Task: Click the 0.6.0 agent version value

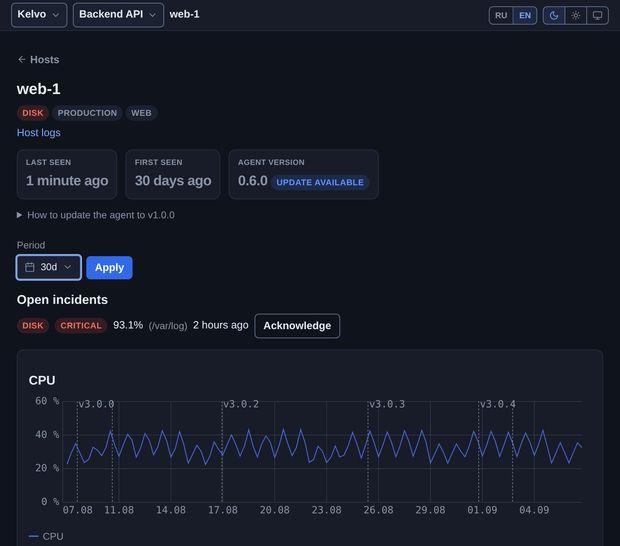Action: click(x=253, y=181)
